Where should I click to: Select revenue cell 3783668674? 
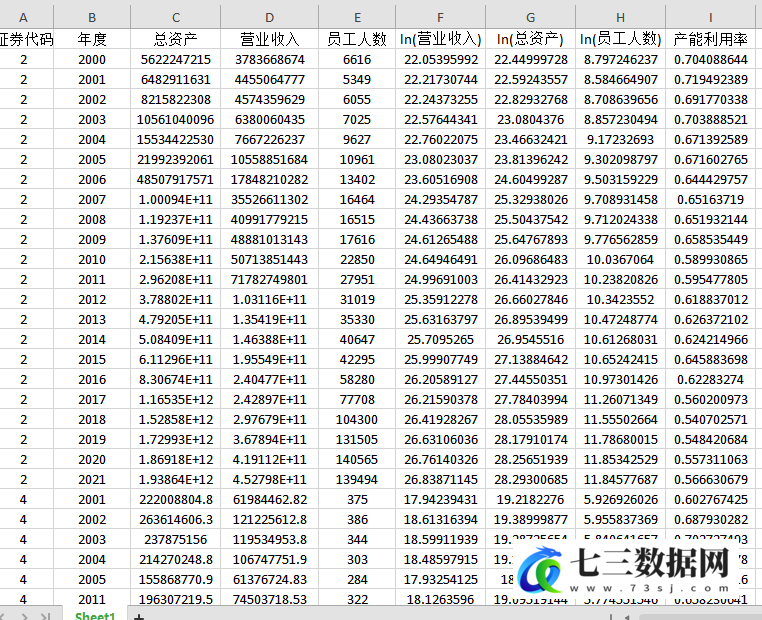tap(269, 59)
